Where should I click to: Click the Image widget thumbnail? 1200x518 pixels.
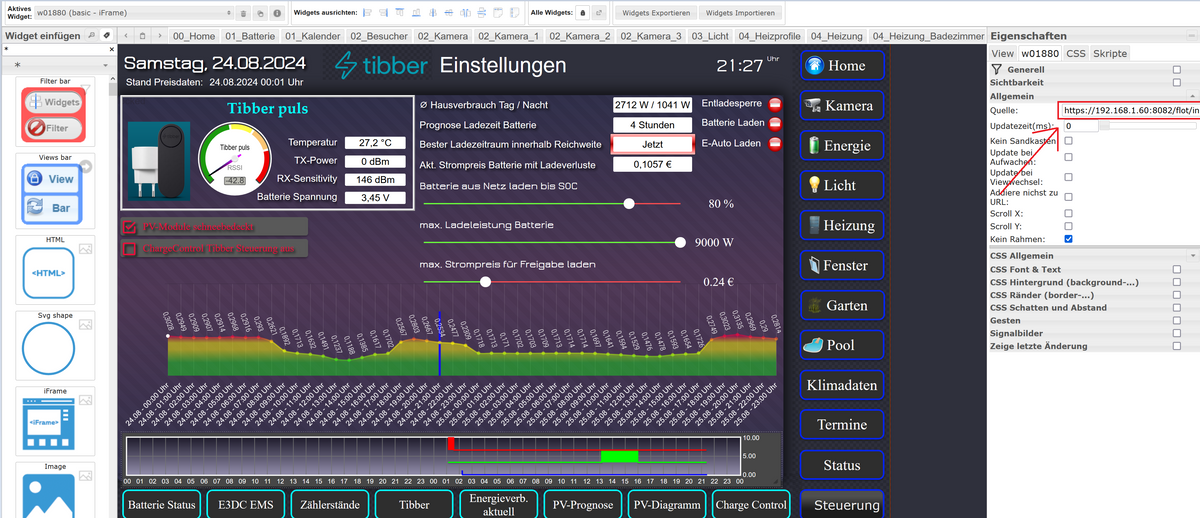(55, 490)
